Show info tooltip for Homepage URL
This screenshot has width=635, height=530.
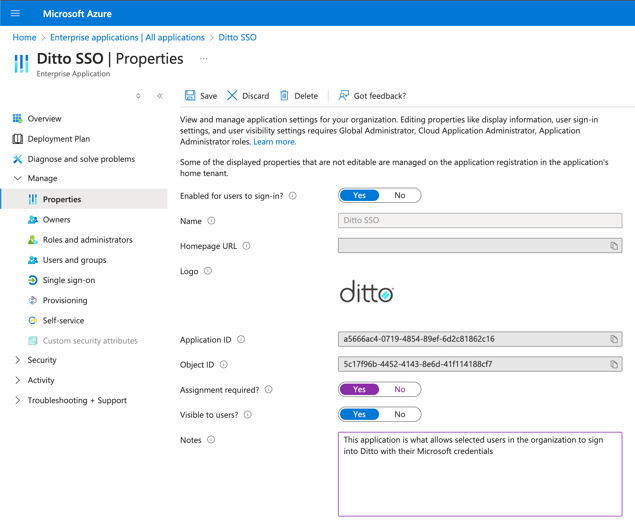[246, 246]
